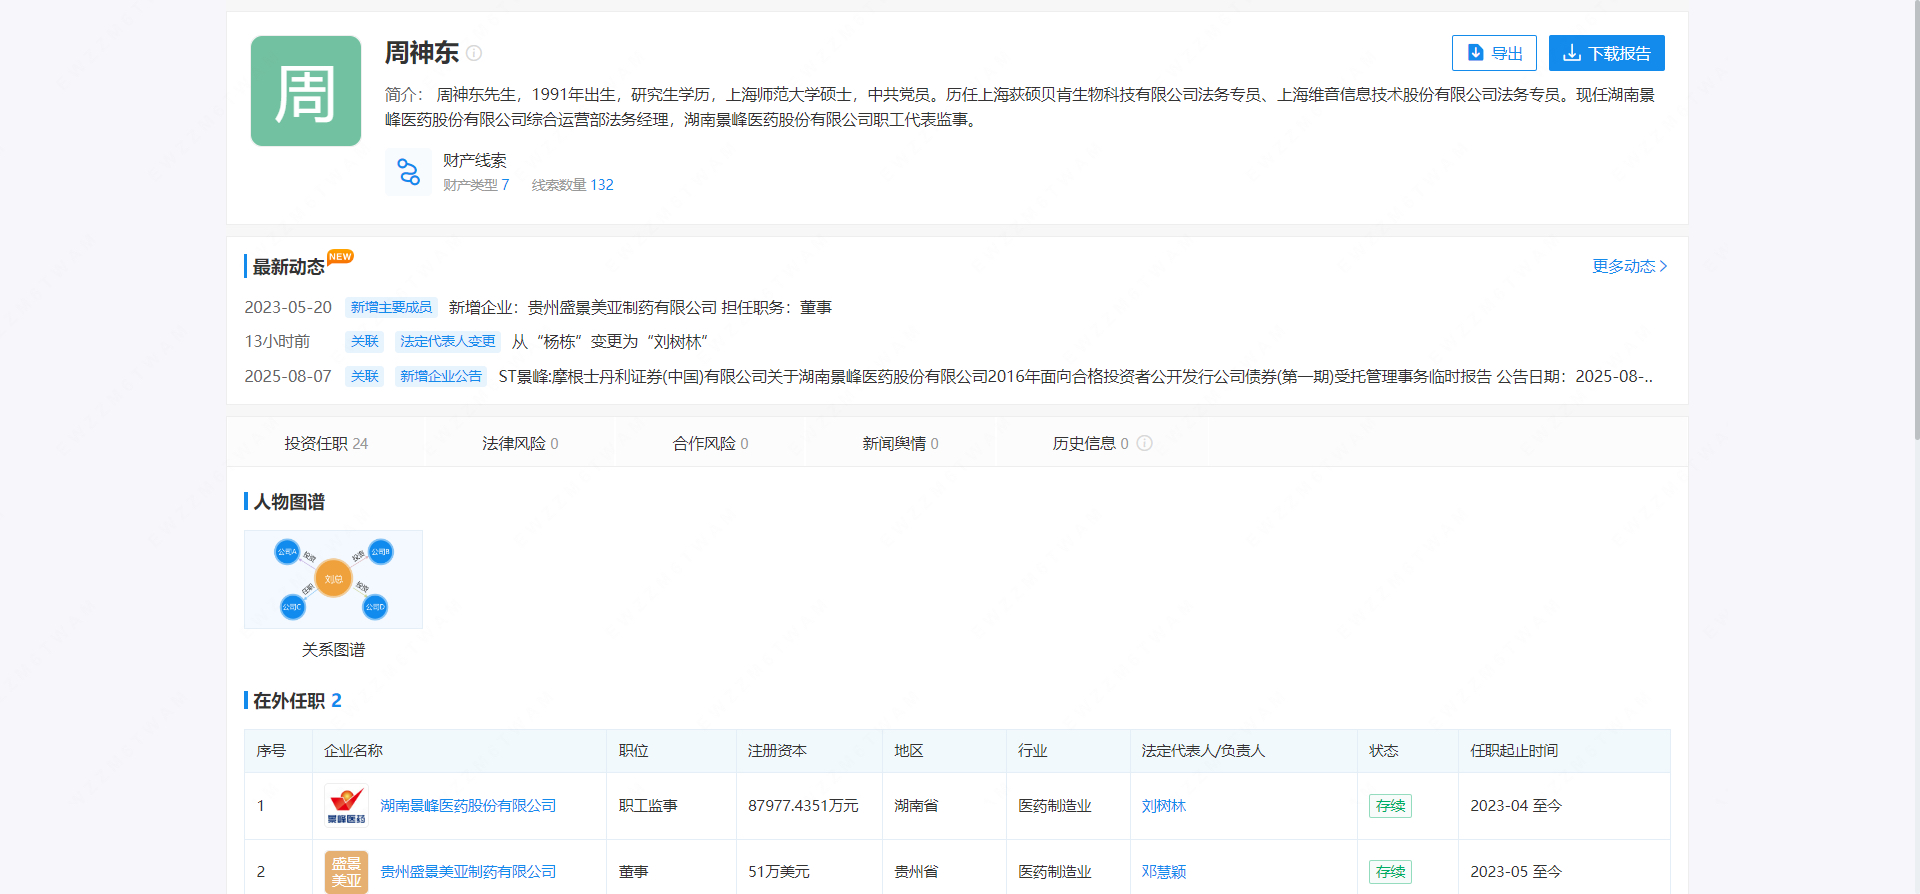The height and width of the screenshot is (894, 1920).
Task: Open legal representative 刘树林 link
Action: 1164,805
